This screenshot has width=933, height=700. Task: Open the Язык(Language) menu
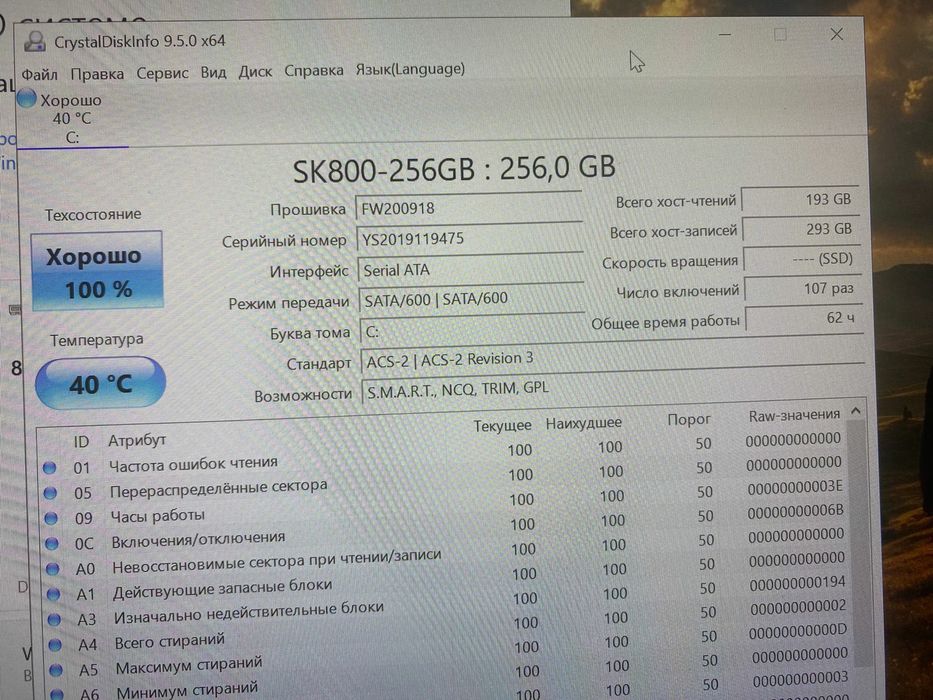tap(410, 69)
